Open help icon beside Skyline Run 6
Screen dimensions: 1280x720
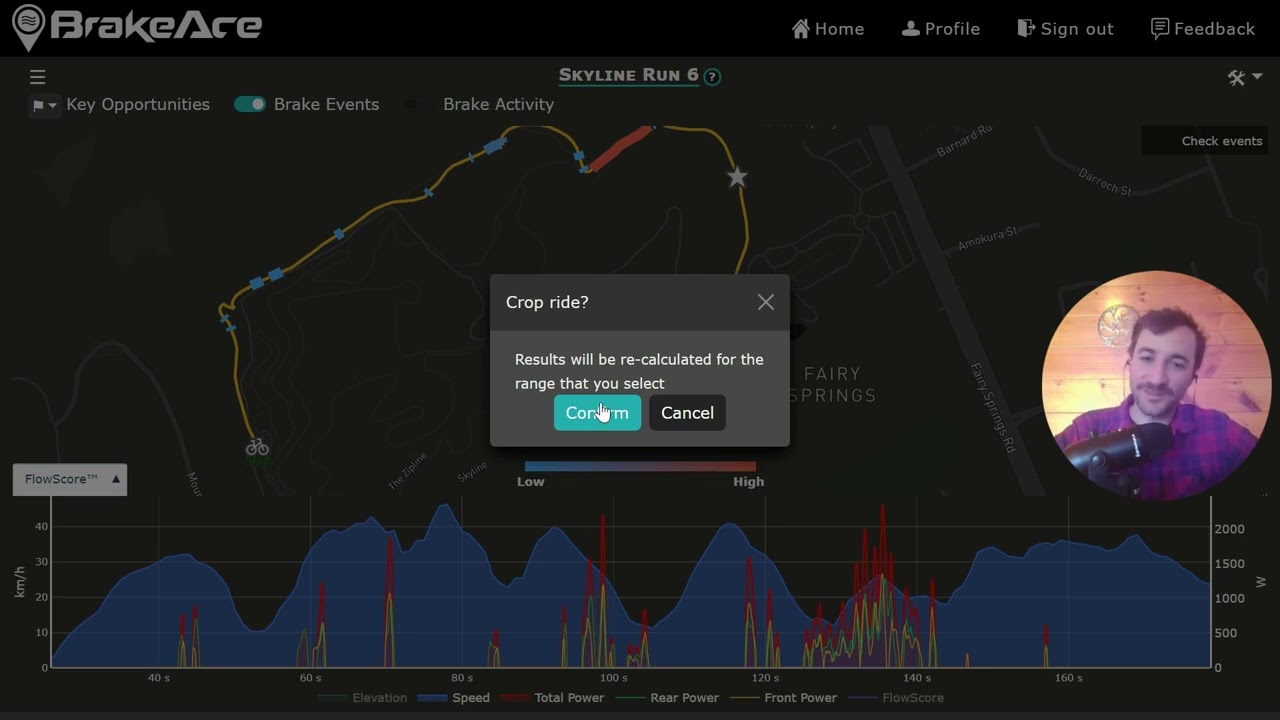(712, 77)
